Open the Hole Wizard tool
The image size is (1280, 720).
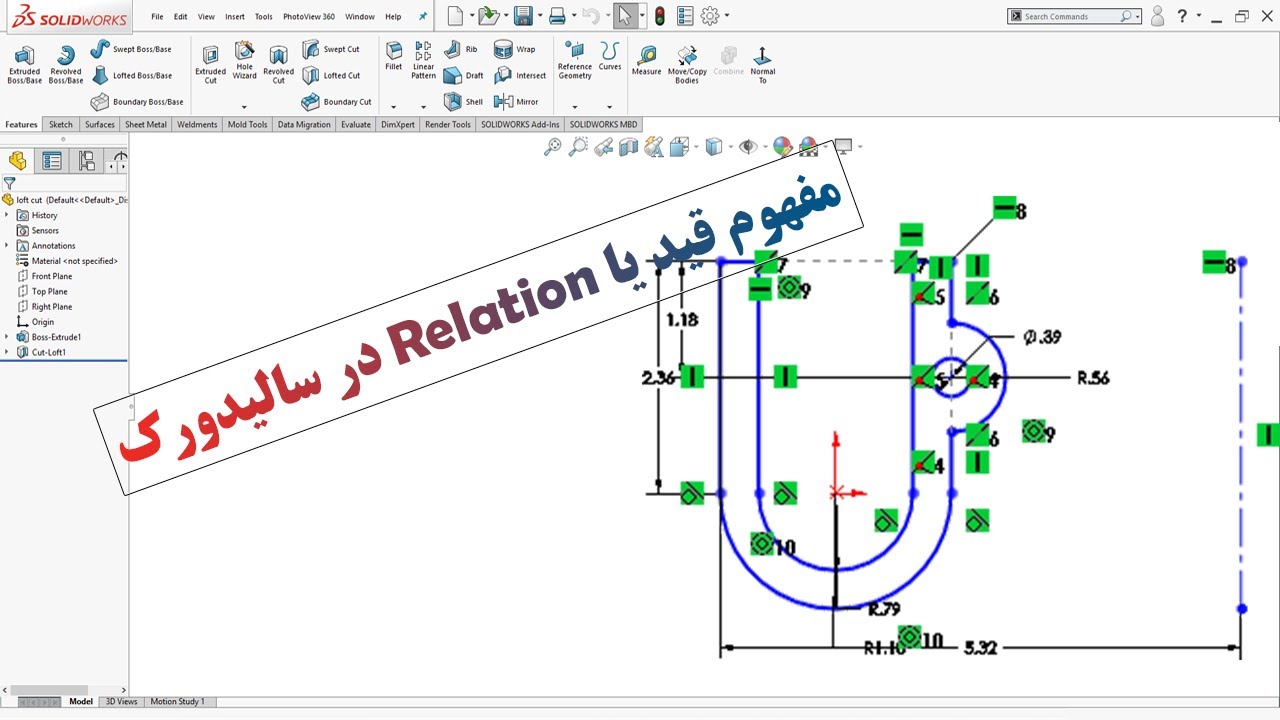pyautogui.click(x=244, y=60)
